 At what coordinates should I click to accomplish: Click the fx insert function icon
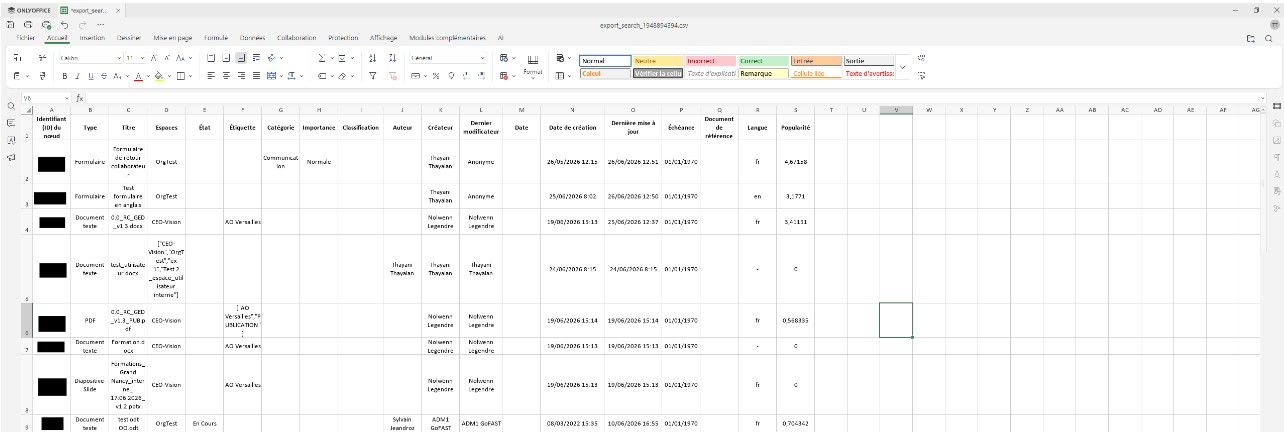point(79,98)
